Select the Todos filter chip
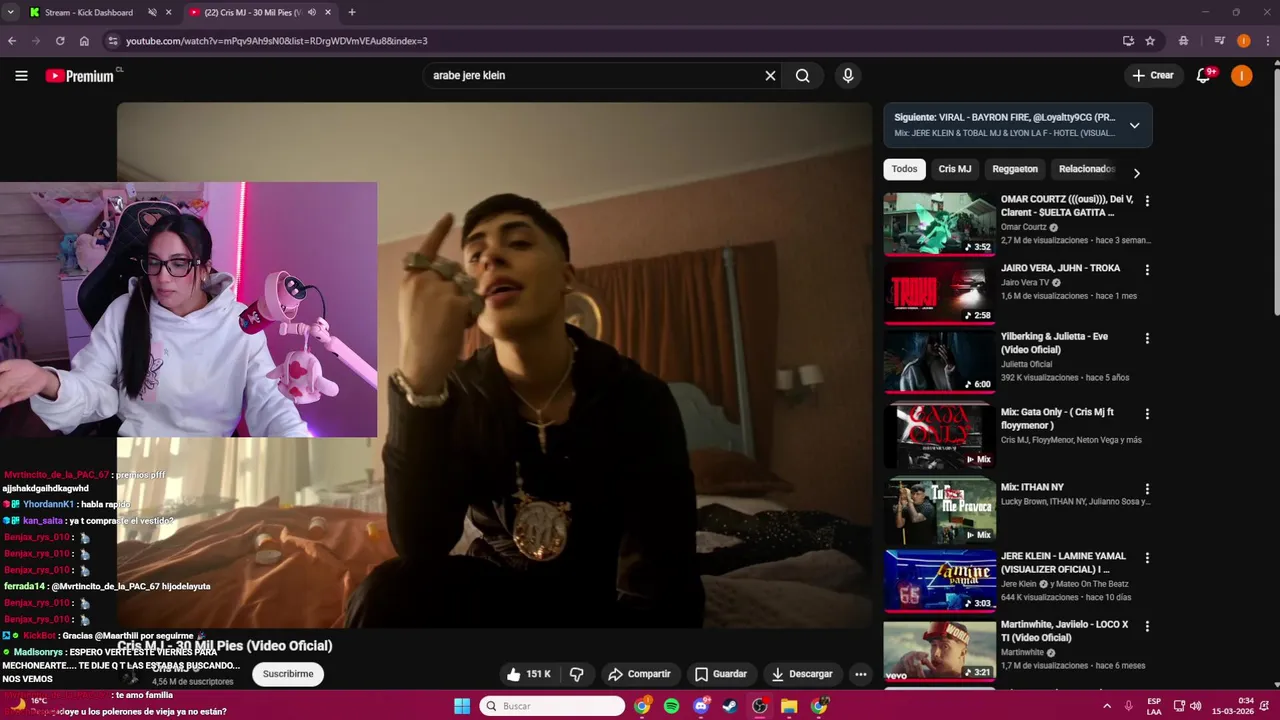The width and height of the screenshot is (1280, 720). pyautogui.click(x=904, y=169)
